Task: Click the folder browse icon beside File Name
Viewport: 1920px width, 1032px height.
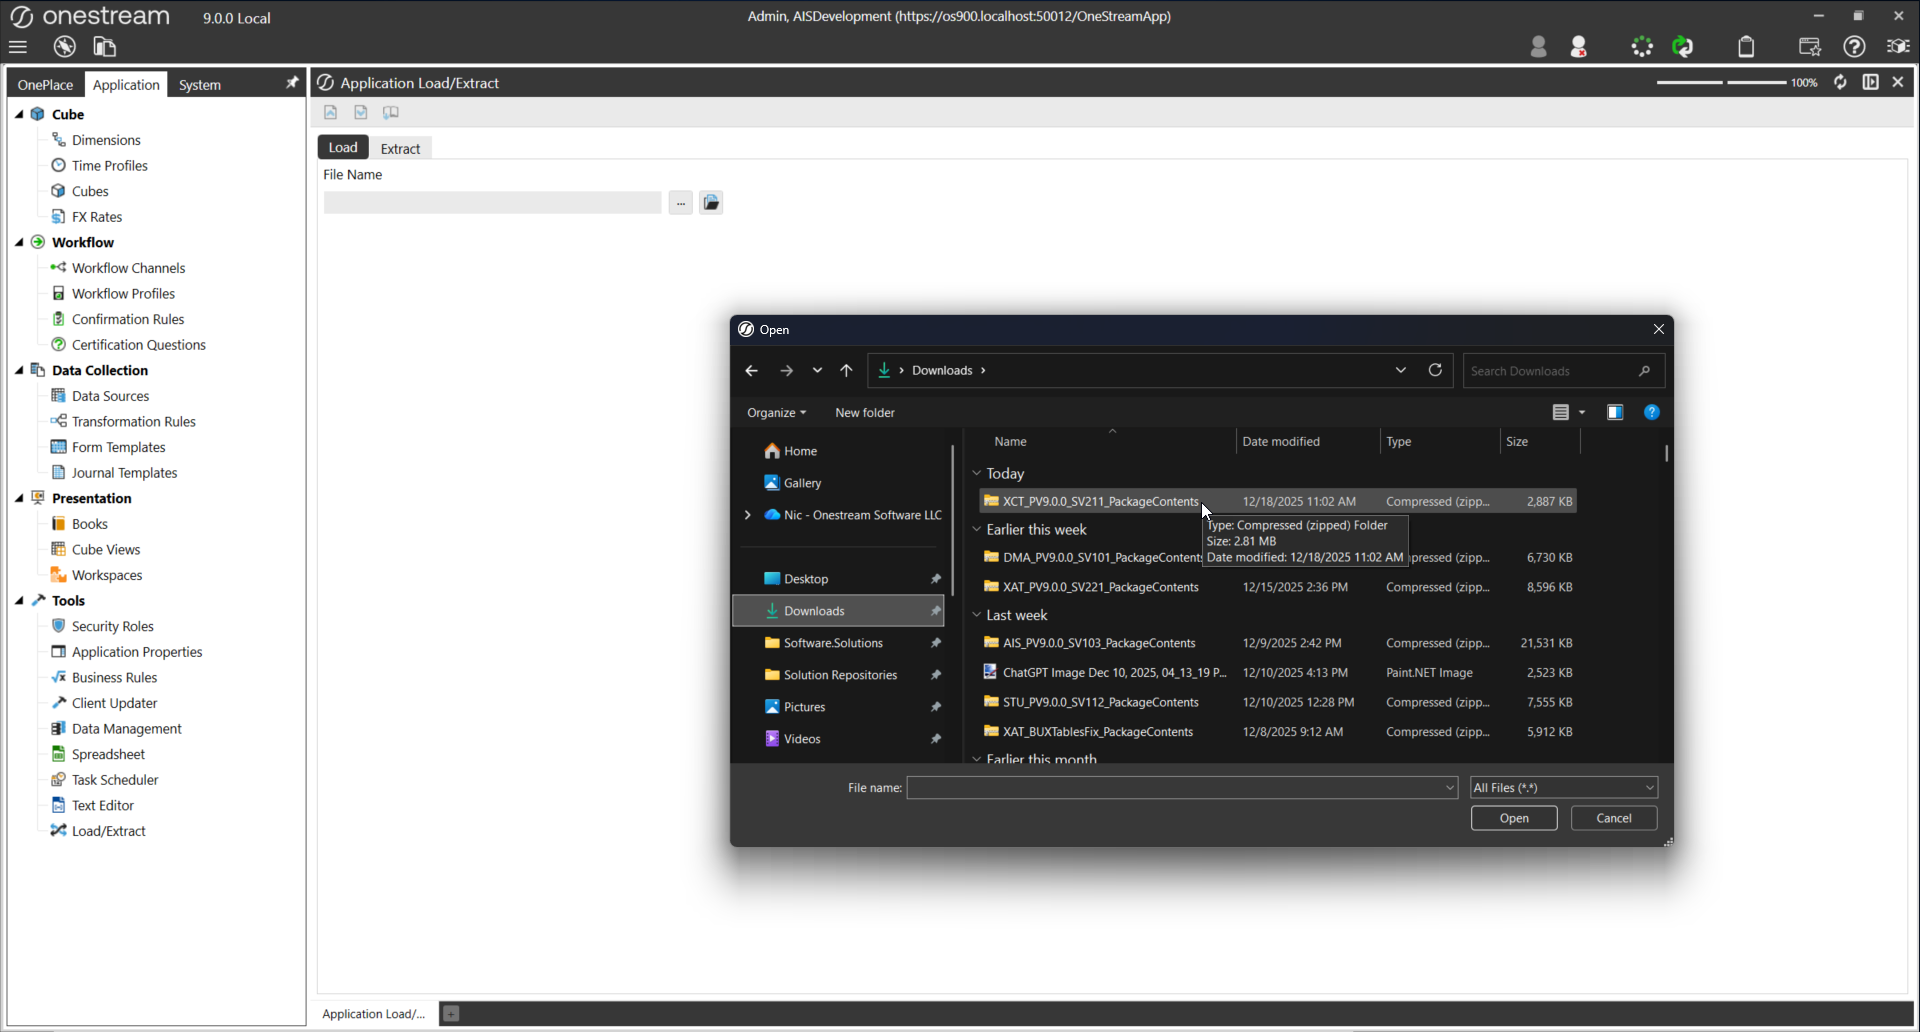Action: click(711, 203)
